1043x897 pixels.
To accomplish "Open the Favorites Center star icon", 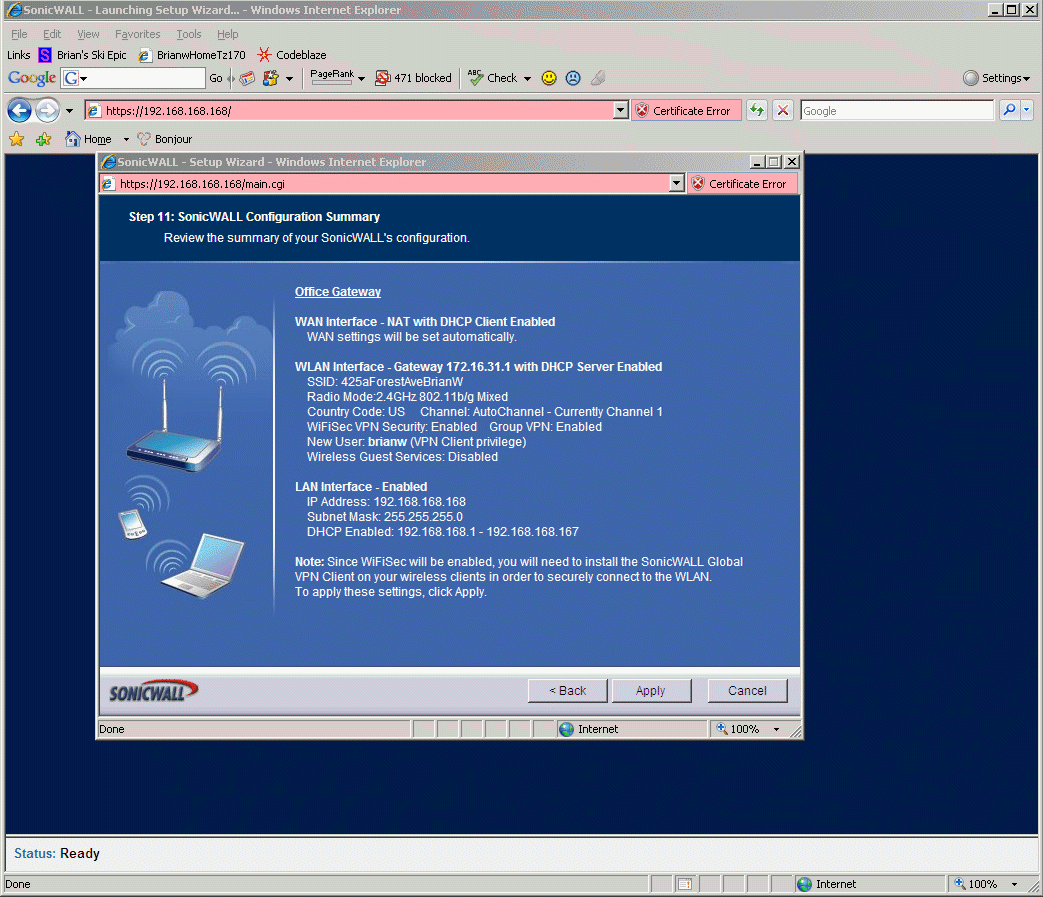I will (x=17, y=139).
